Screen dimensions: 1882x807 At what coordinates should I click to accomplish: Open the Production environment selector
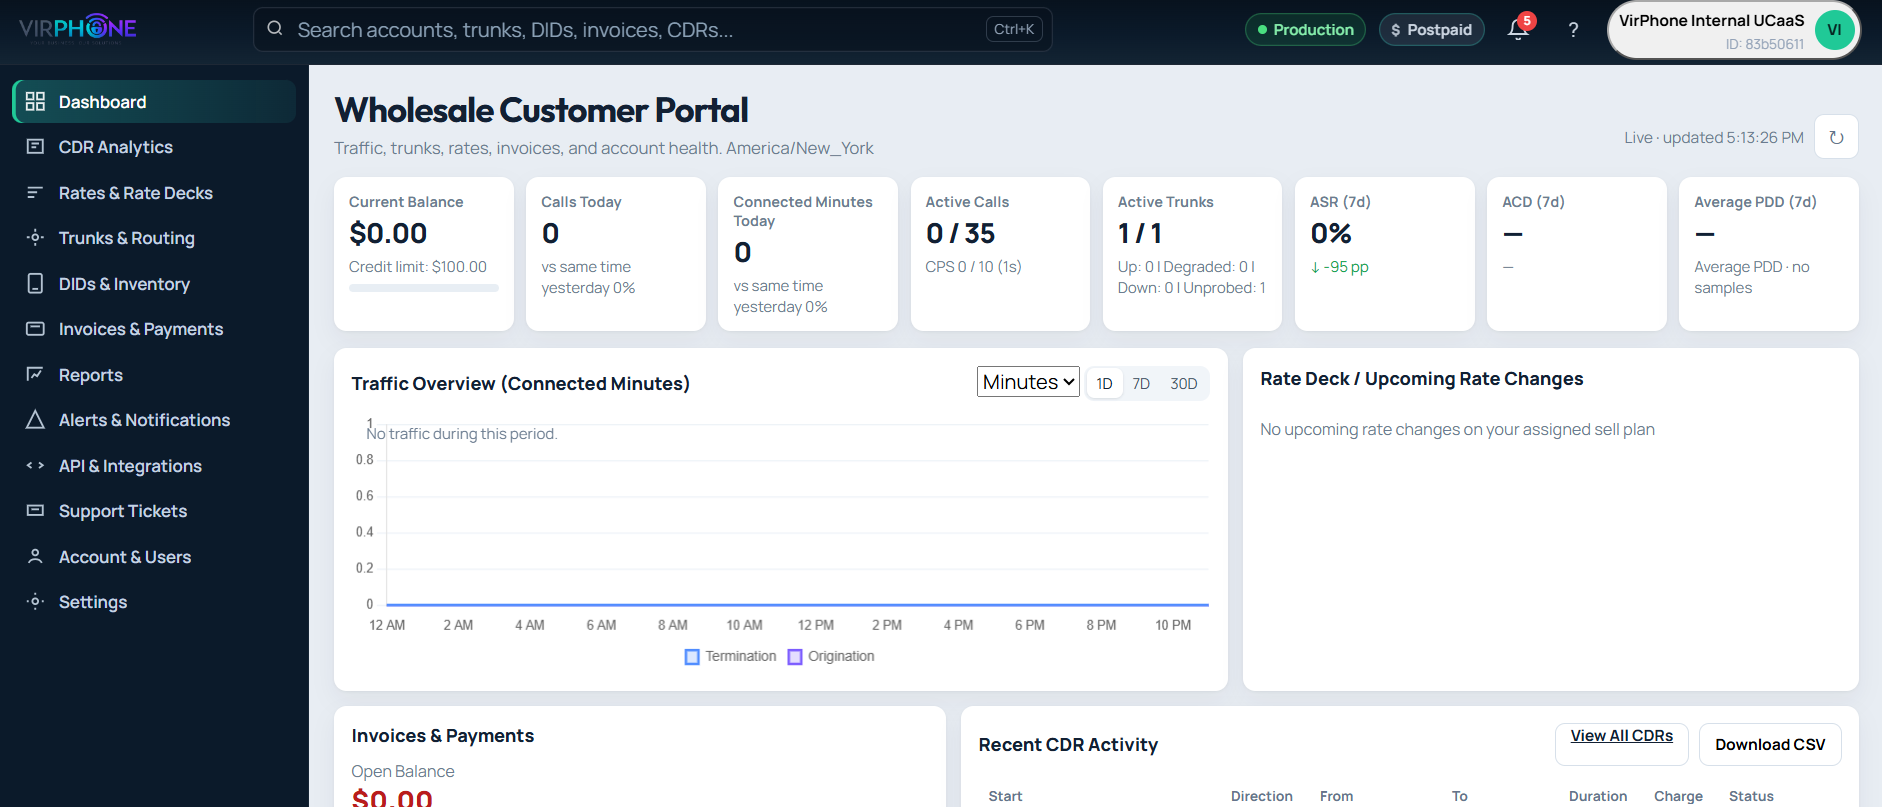pyautogui.click(x=1305, y=30)
